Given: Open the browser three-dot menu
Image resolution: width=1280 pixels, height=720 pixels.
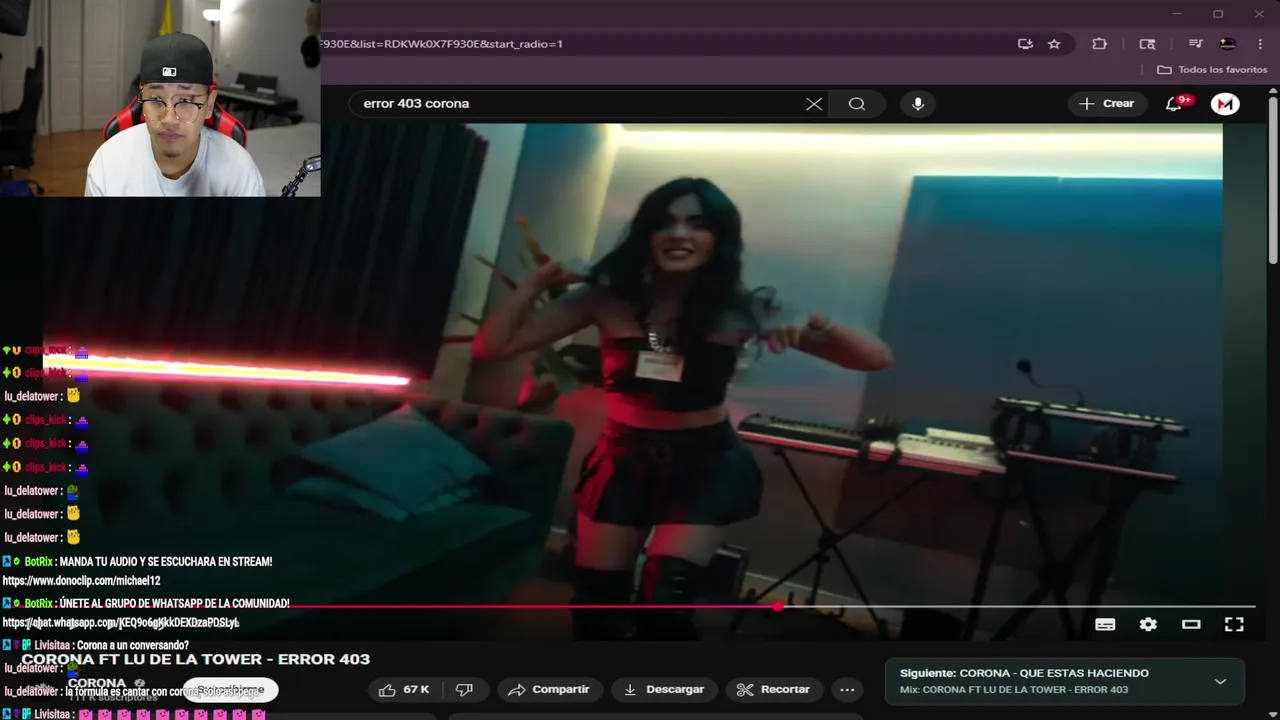Looking at the screenshot, I should 1260,44.
